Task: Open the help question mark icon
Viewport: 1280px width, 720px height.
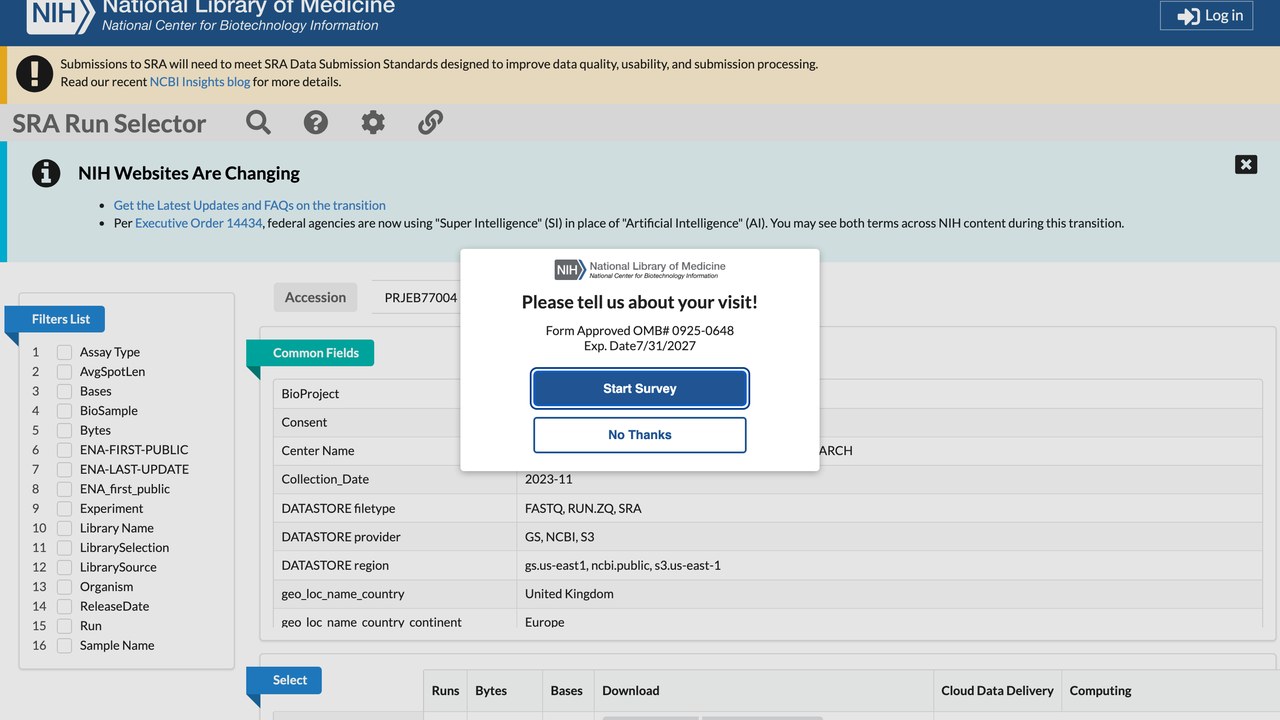Action: (316, 122)
